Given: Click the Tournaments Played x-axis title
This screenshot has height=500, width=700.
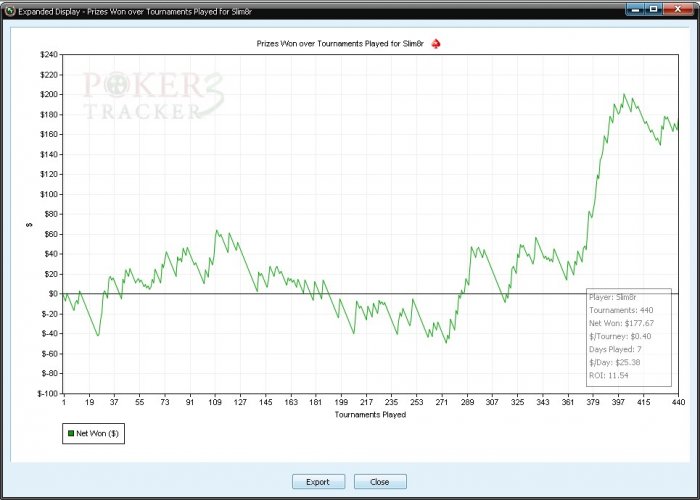Looking at the screenshot, I should pos(370,414).
